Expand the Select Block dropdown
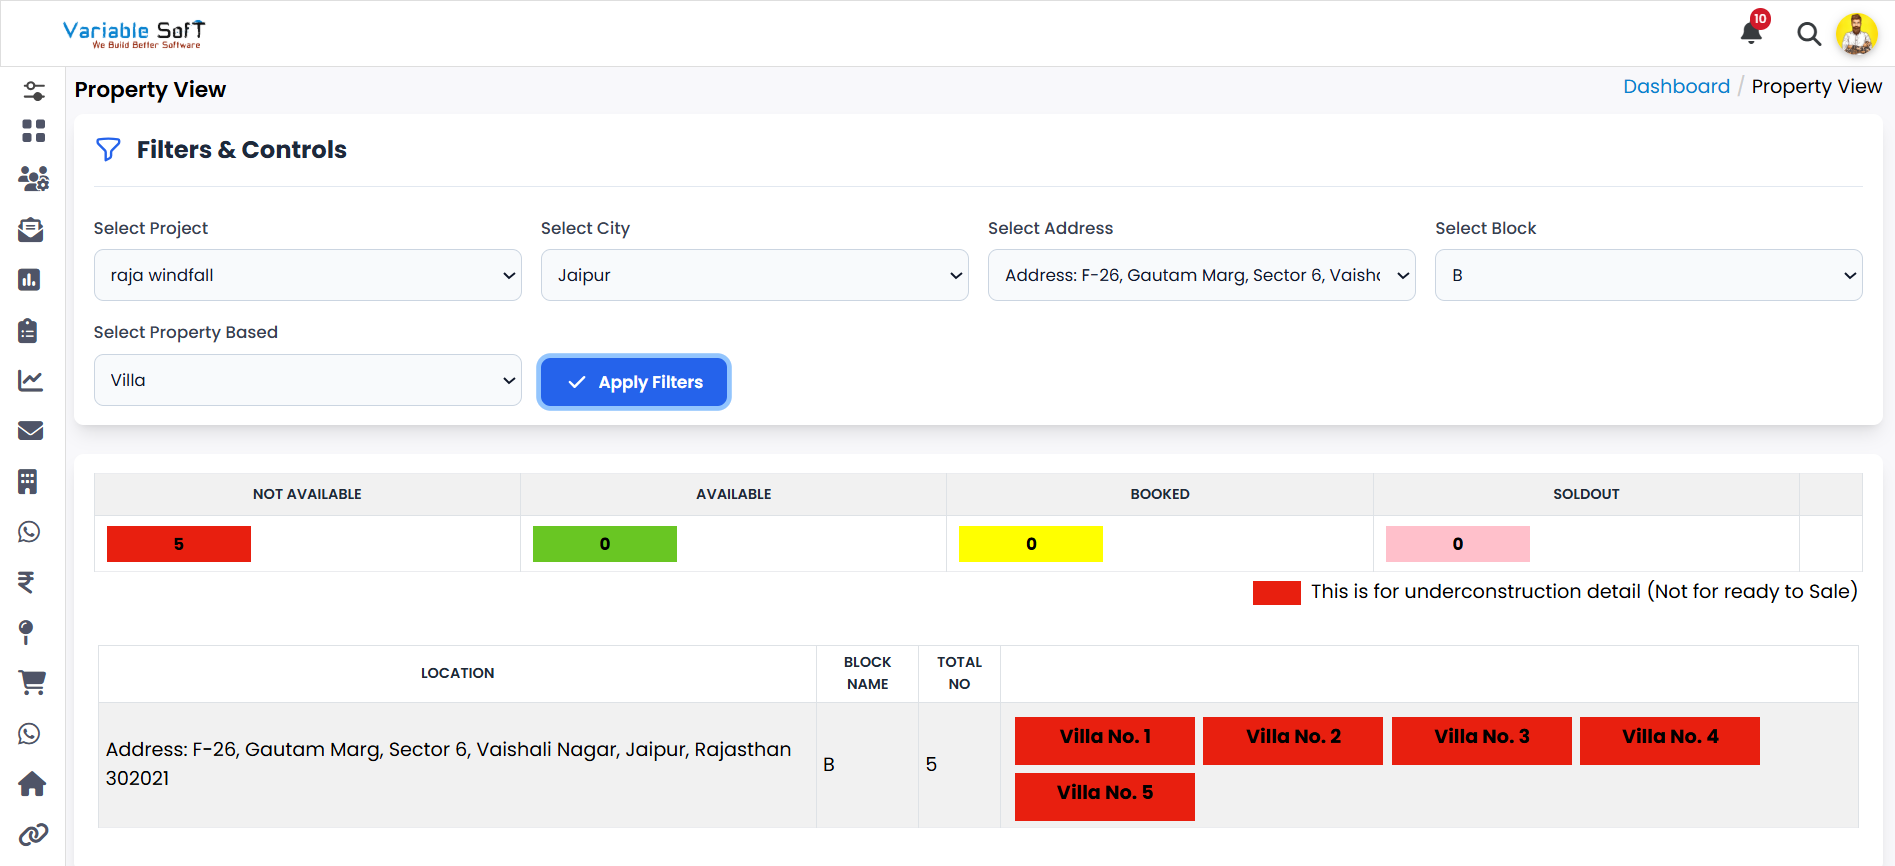Viewport: 1895px width, 866px height. pyautogui.click(x=1649, y=275)
